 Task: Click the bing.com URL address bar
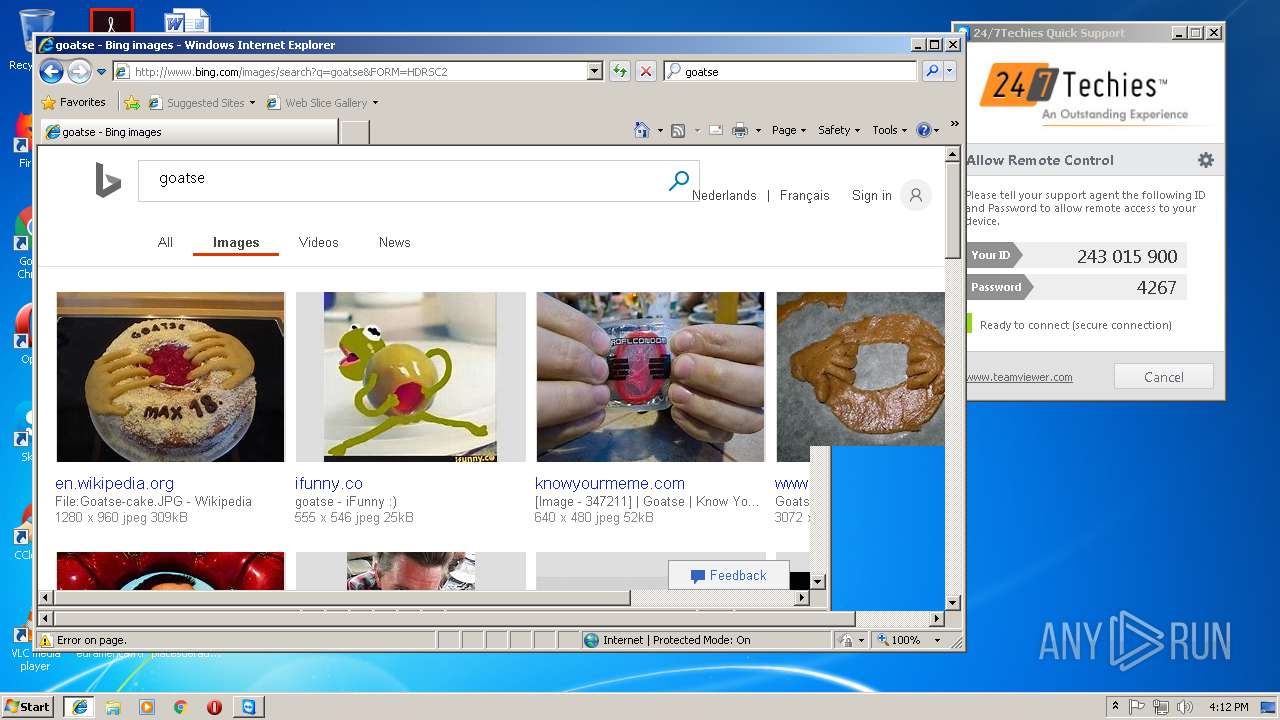click(349, 72)
